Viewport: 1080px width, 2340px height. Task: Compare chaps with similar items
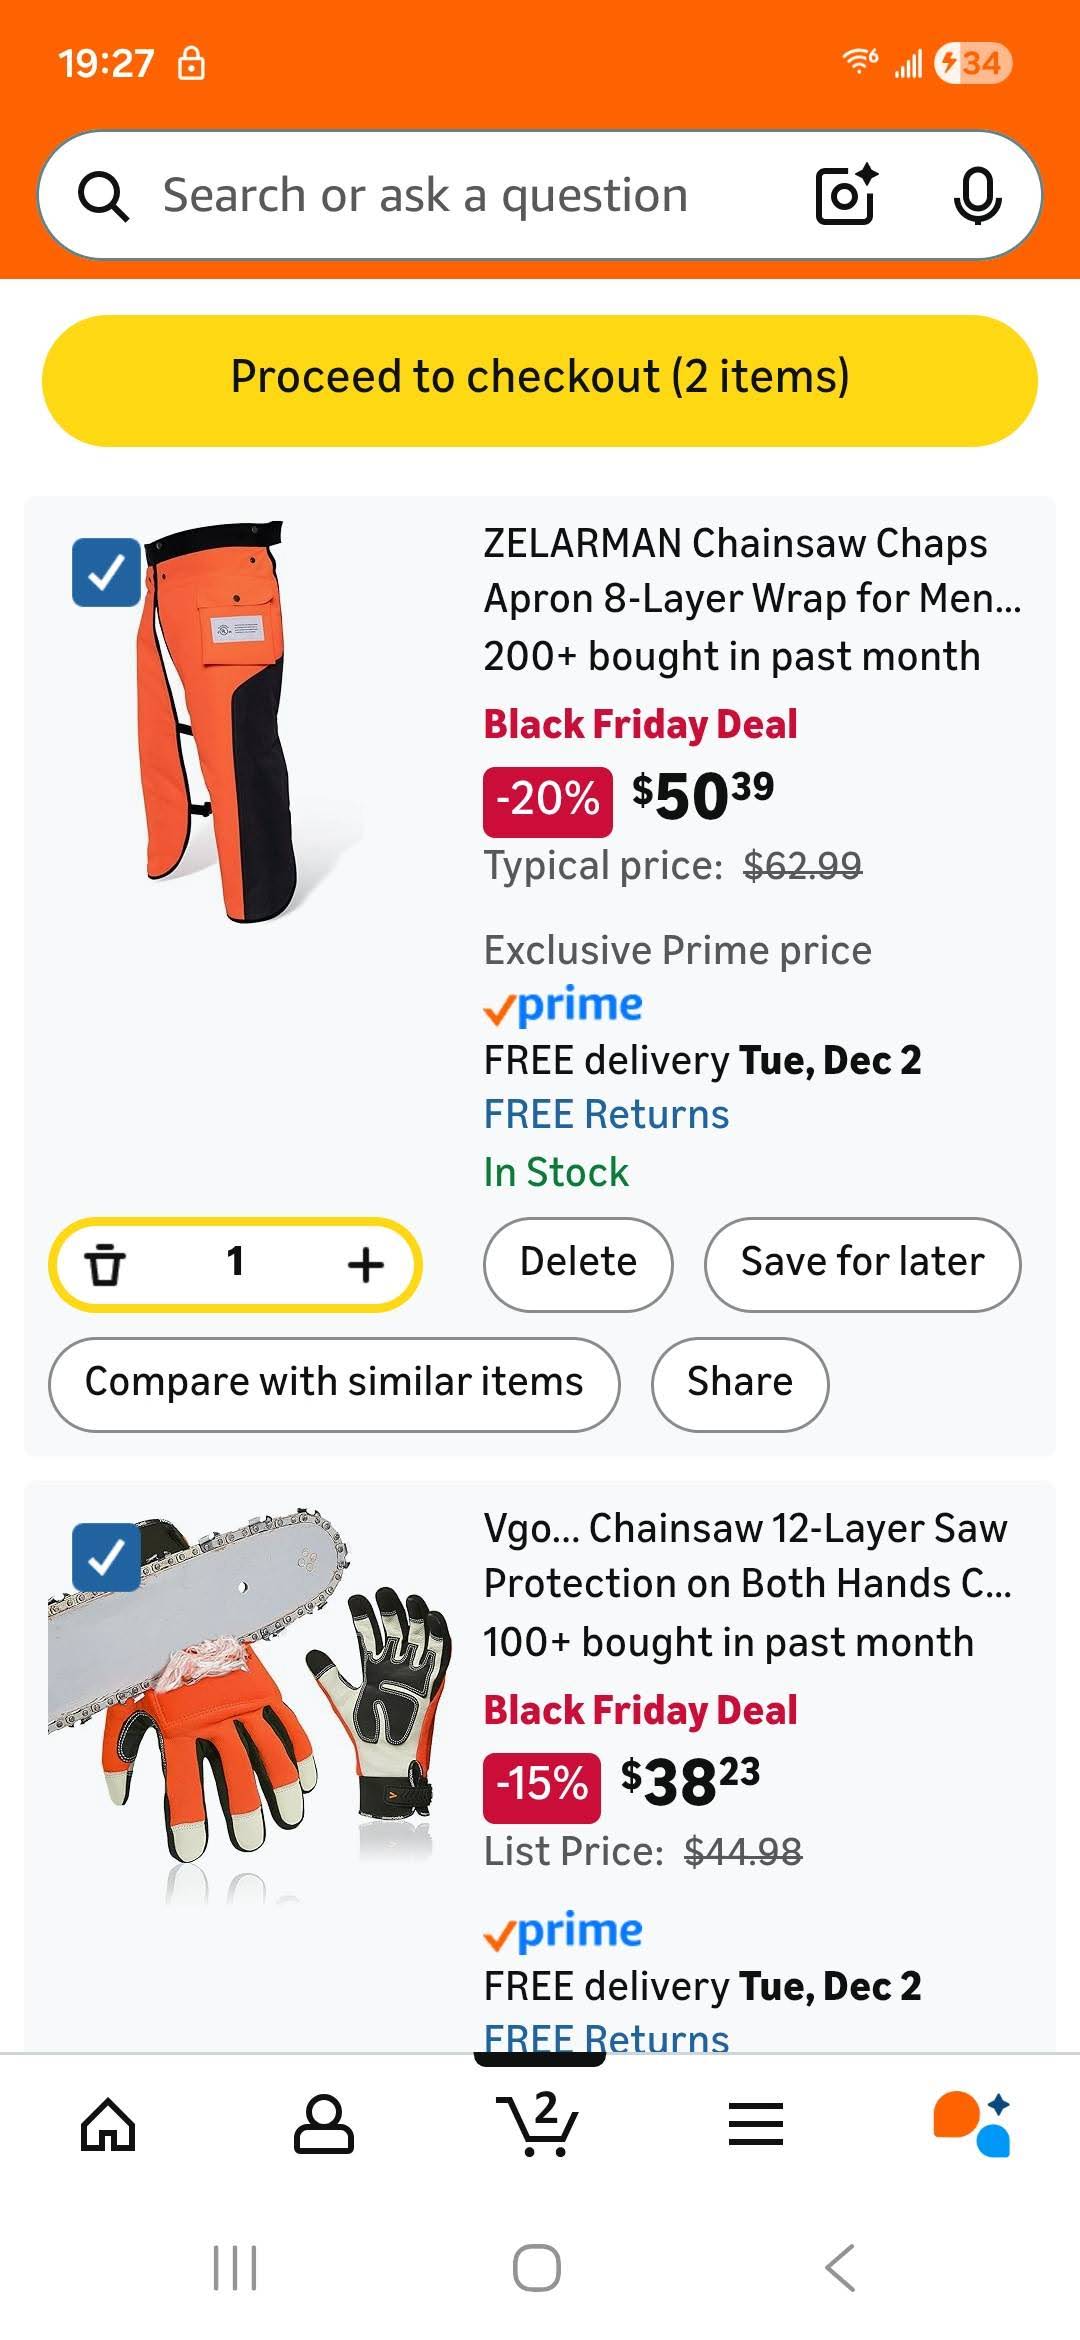tap(334, 1384)
